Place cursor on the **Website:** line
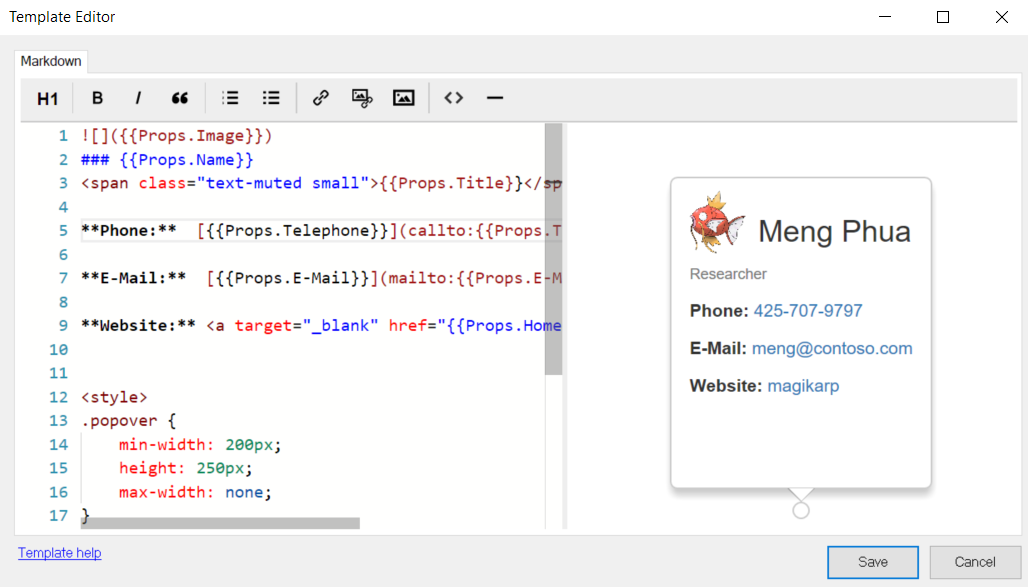The image size is (1028, 587). pyautogui.click(x=321, y=326)
